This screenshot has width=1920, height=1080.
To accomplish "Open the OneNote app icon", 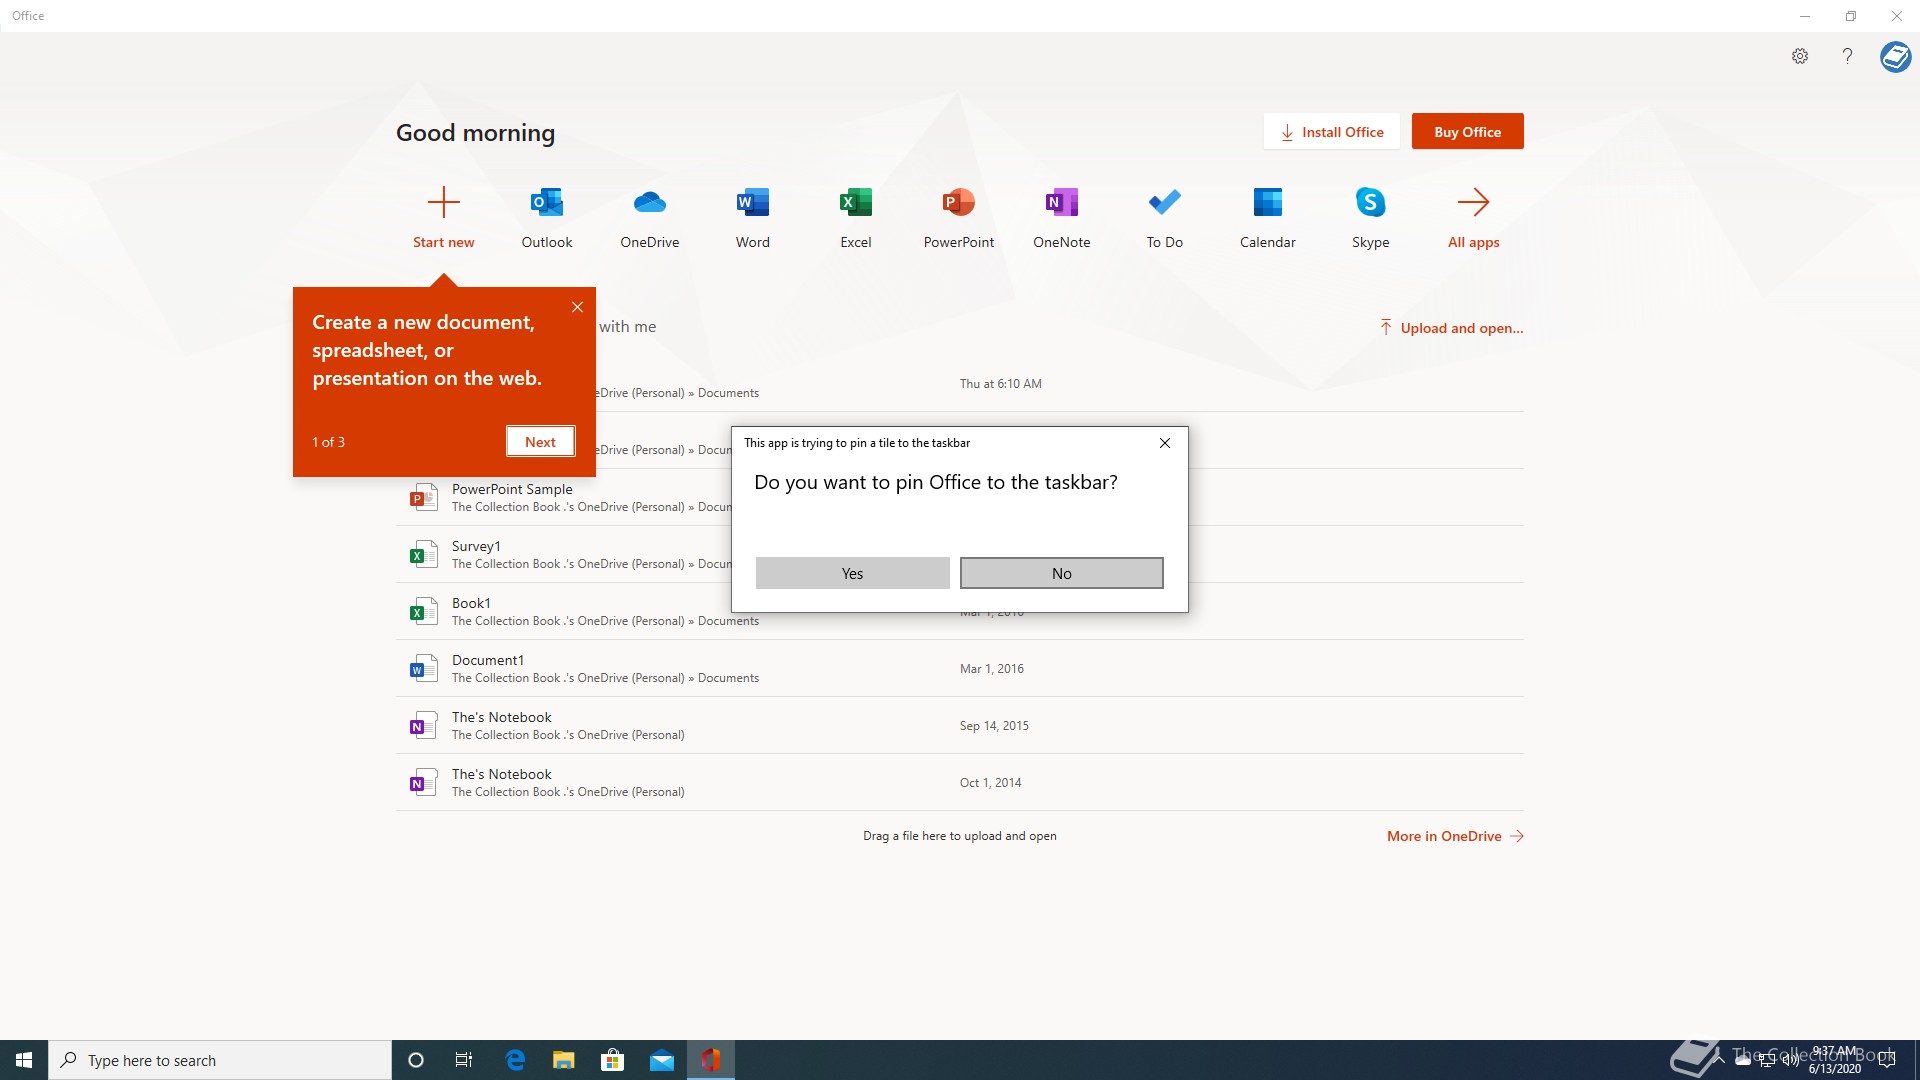I will point(1061,203).
